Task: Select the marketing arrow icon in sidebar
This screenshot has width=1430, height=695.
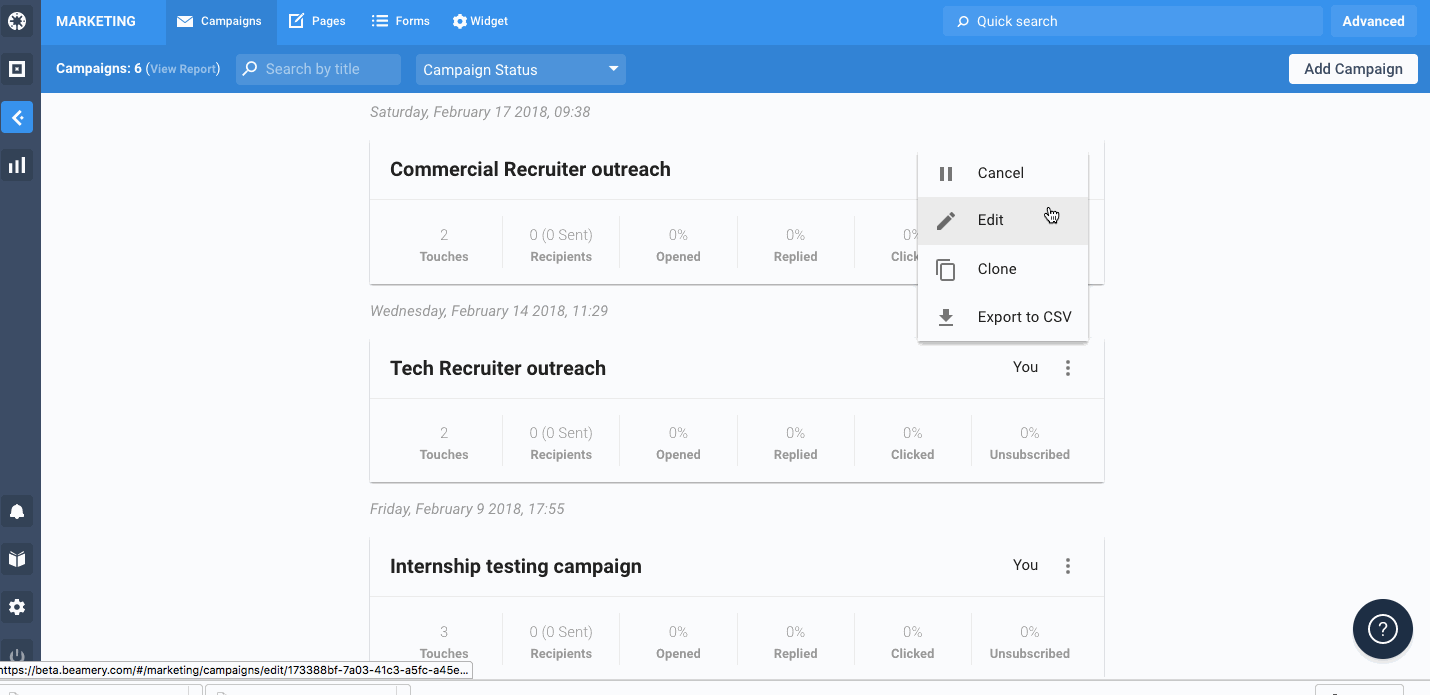Action: [17, 117]
